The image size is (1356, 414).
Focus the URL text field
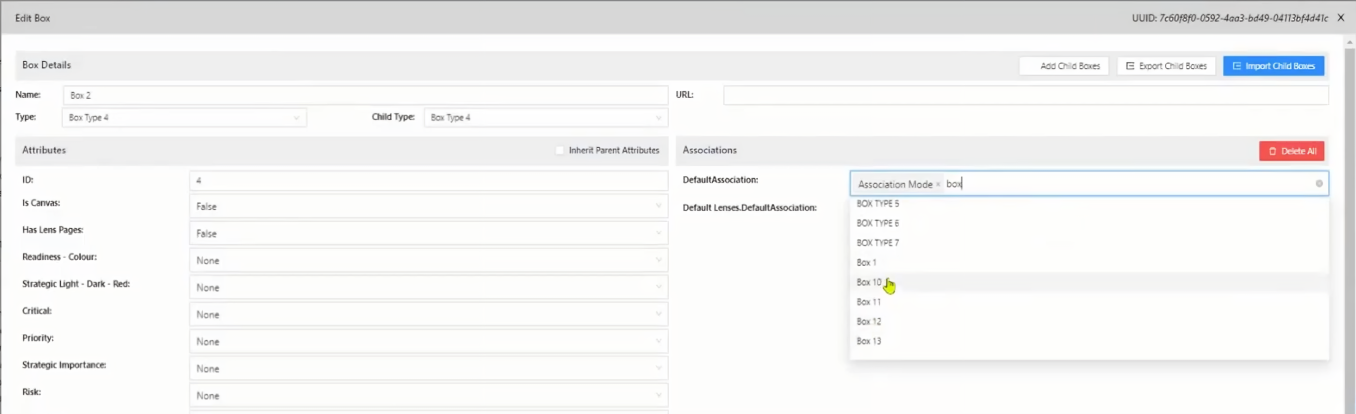1025,95
